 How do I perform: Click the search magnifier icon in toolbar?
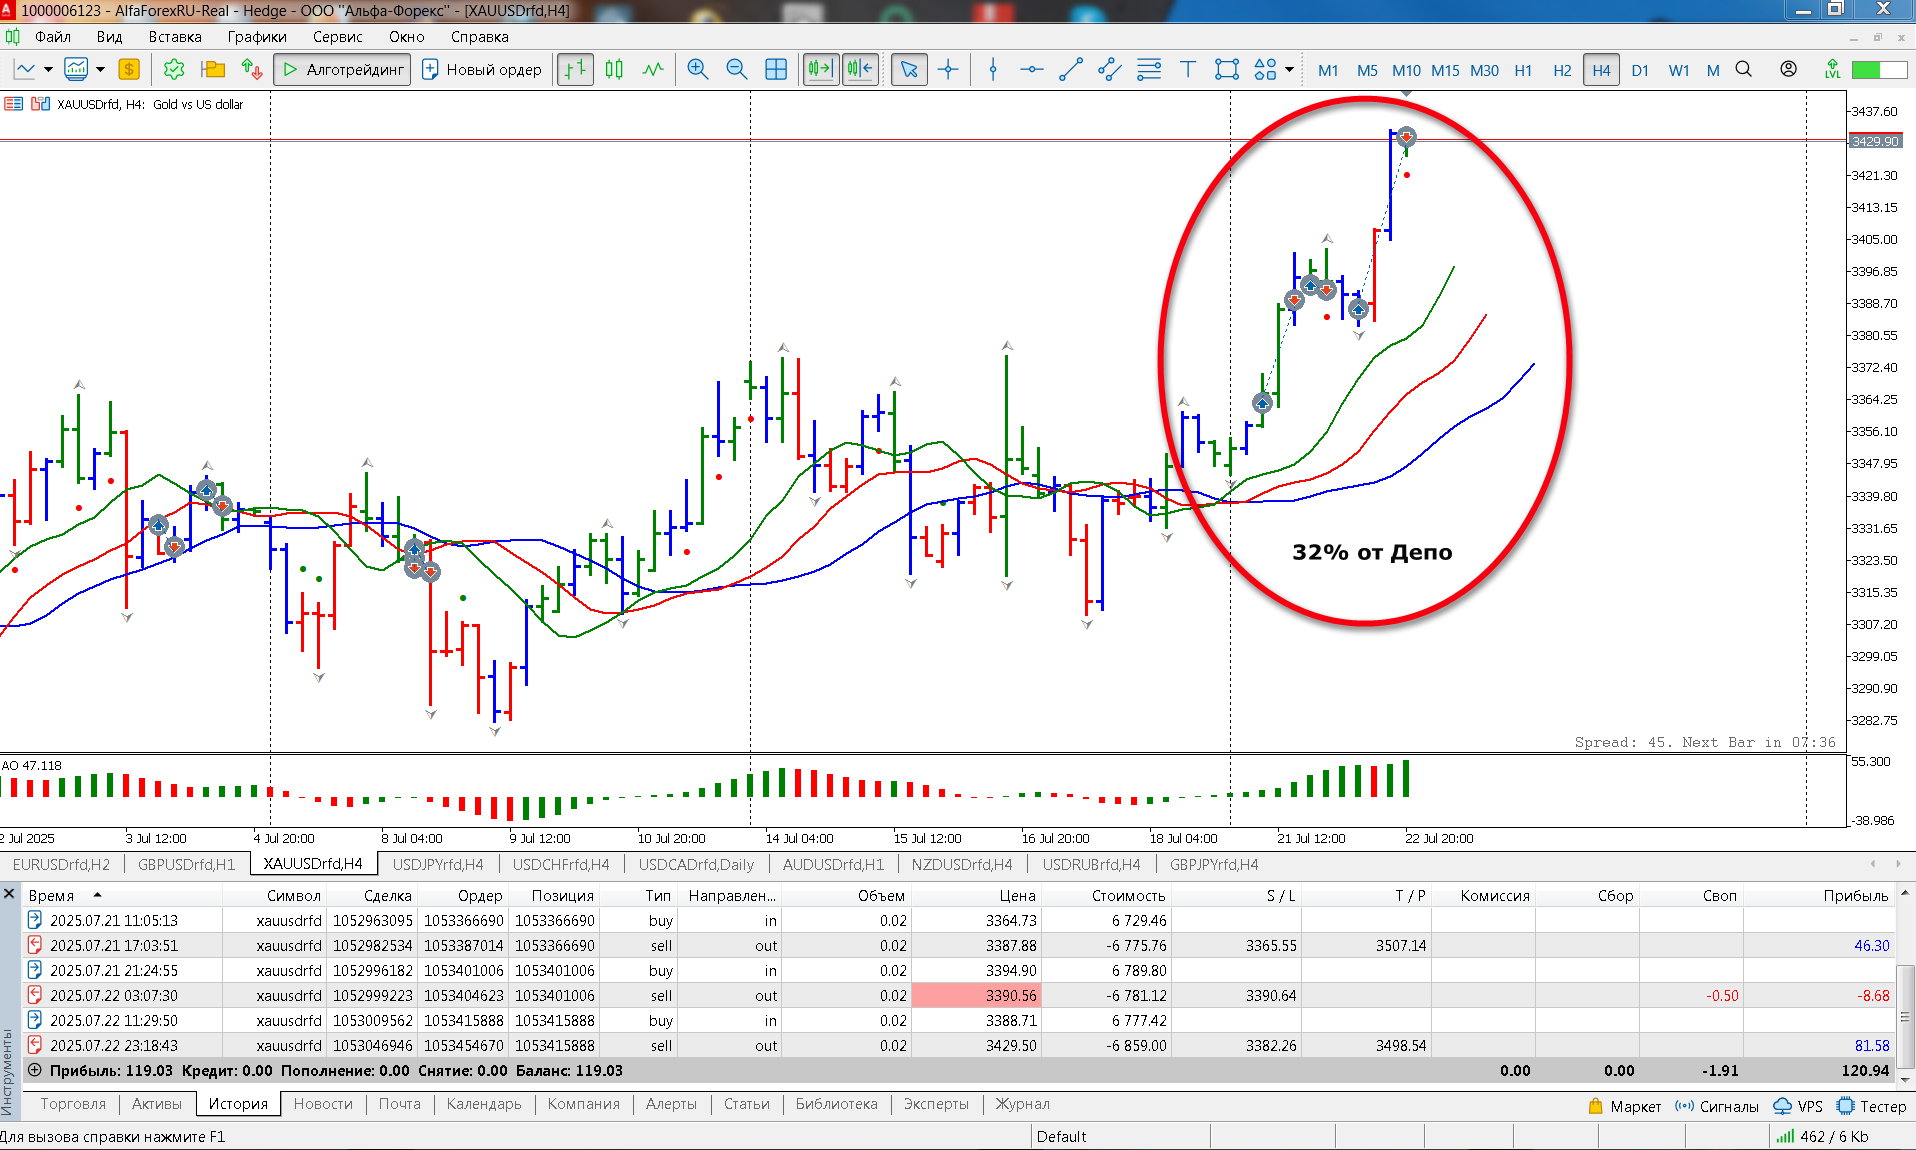point(1743,69)
